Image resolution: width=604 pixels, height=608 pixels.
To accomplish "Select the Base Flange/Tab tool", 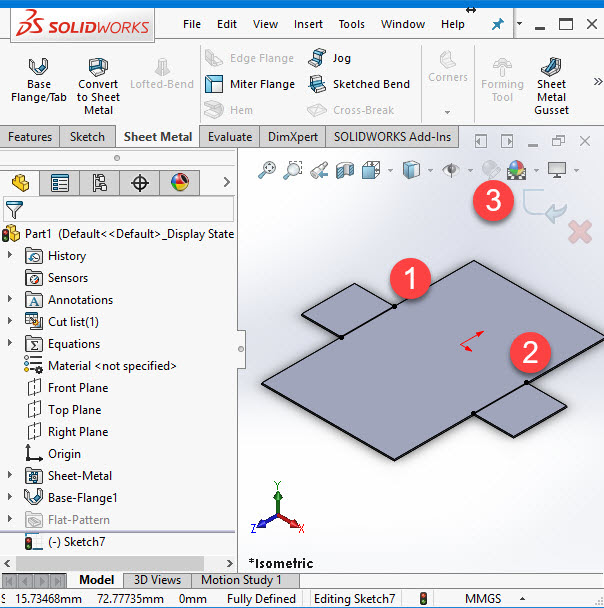I will [38, 80].
